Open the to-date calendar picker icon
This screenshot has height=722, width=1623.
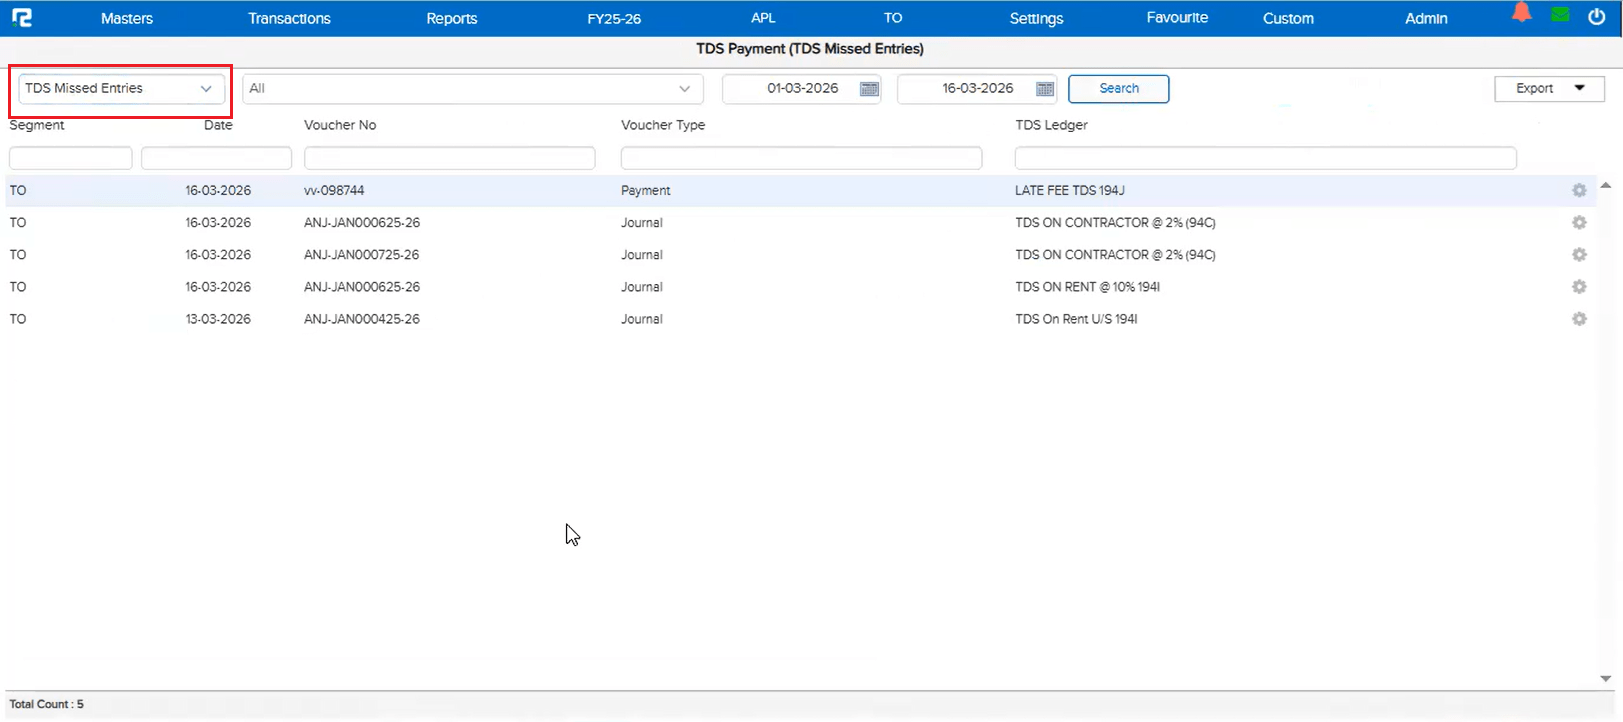click(x=1045, y=89)
